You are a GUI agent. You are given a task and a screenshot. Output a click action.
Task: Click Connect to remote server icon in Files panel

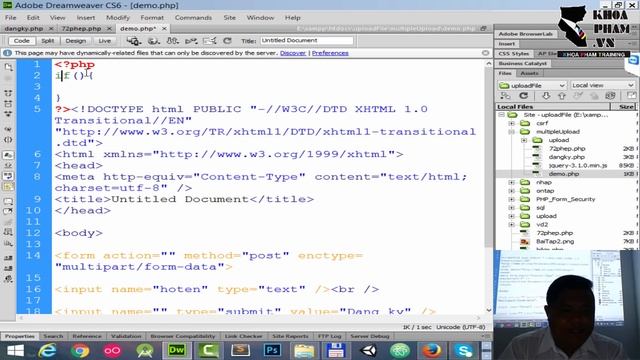[x=505, y=96]
